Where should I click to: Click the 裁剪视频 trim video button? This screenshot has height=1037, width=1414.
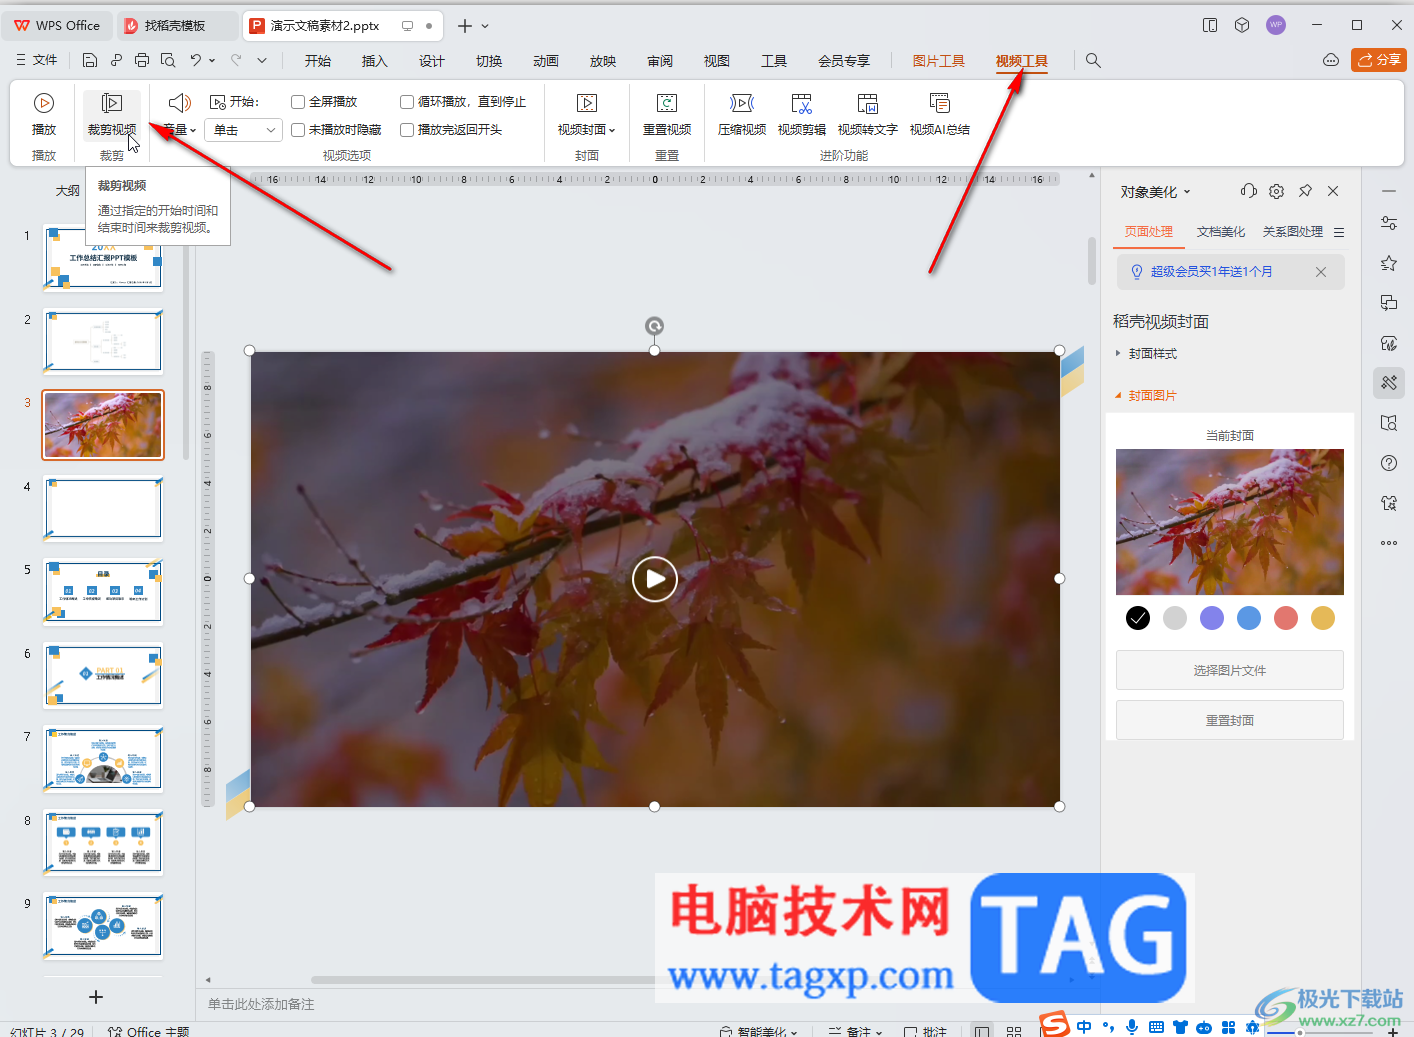(112, 114)
